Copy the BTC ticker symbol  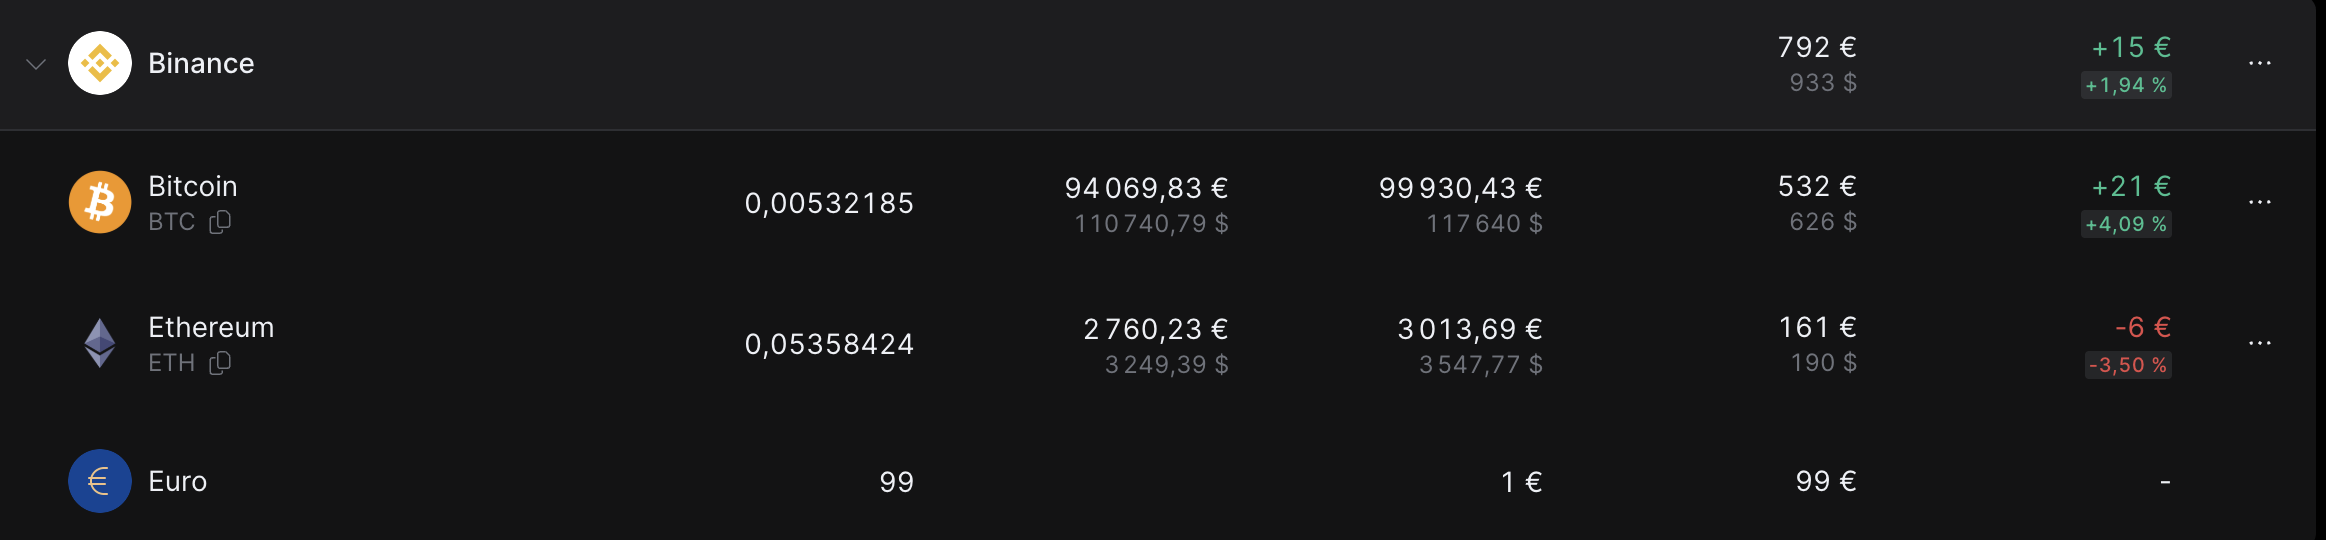[220, 222]
